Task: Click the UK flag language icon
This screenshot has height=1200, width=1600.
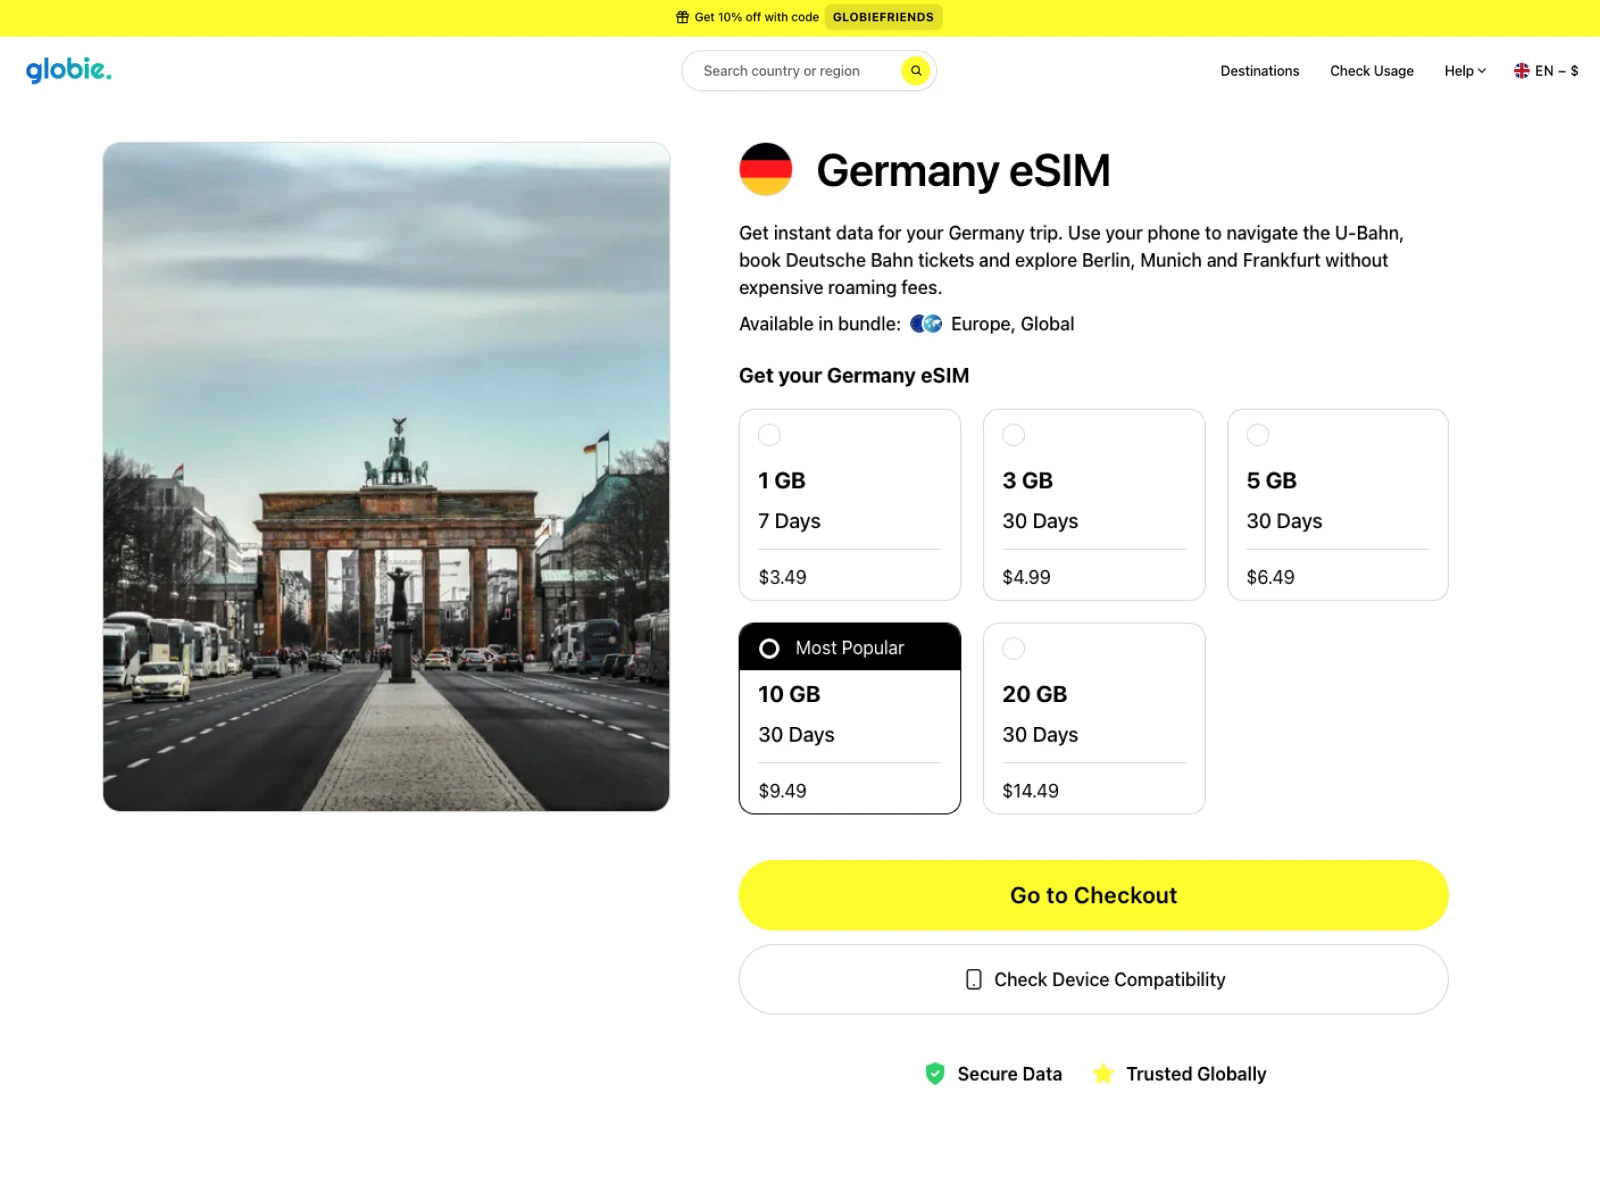Action: pos(1521,71)
